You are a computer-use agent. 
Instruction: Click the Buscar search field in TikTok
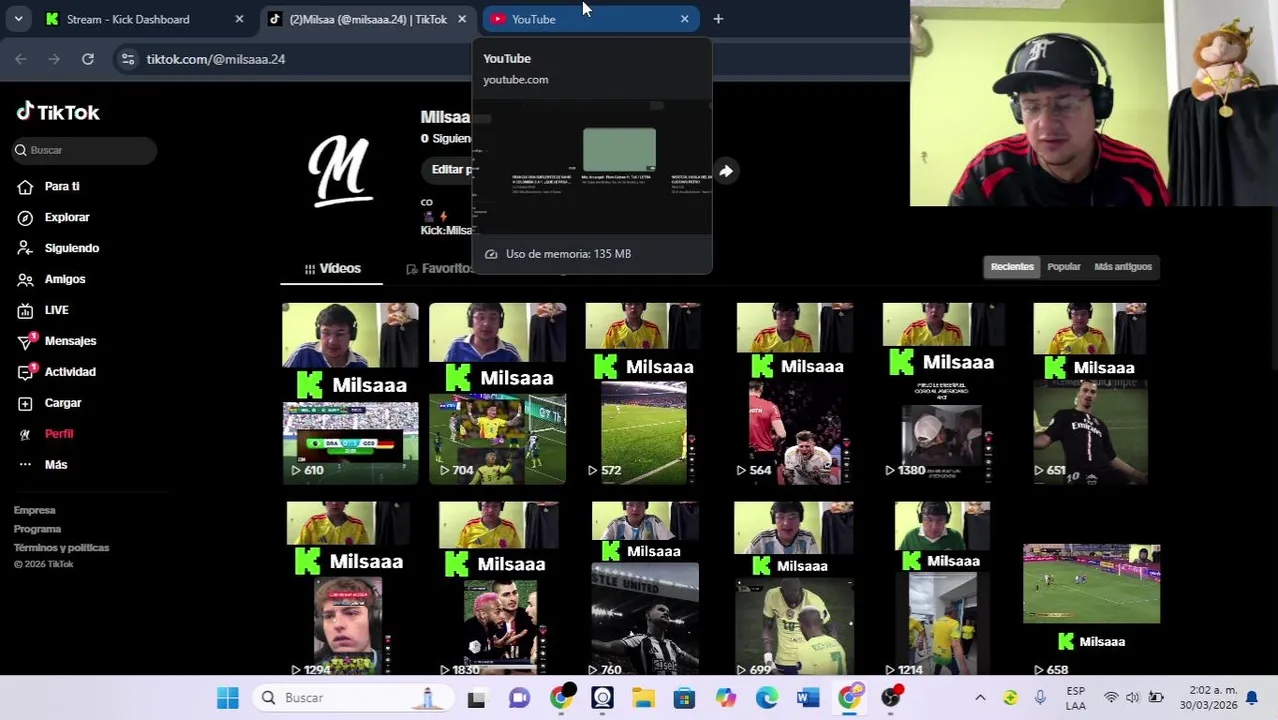click(x=85, y=150)
